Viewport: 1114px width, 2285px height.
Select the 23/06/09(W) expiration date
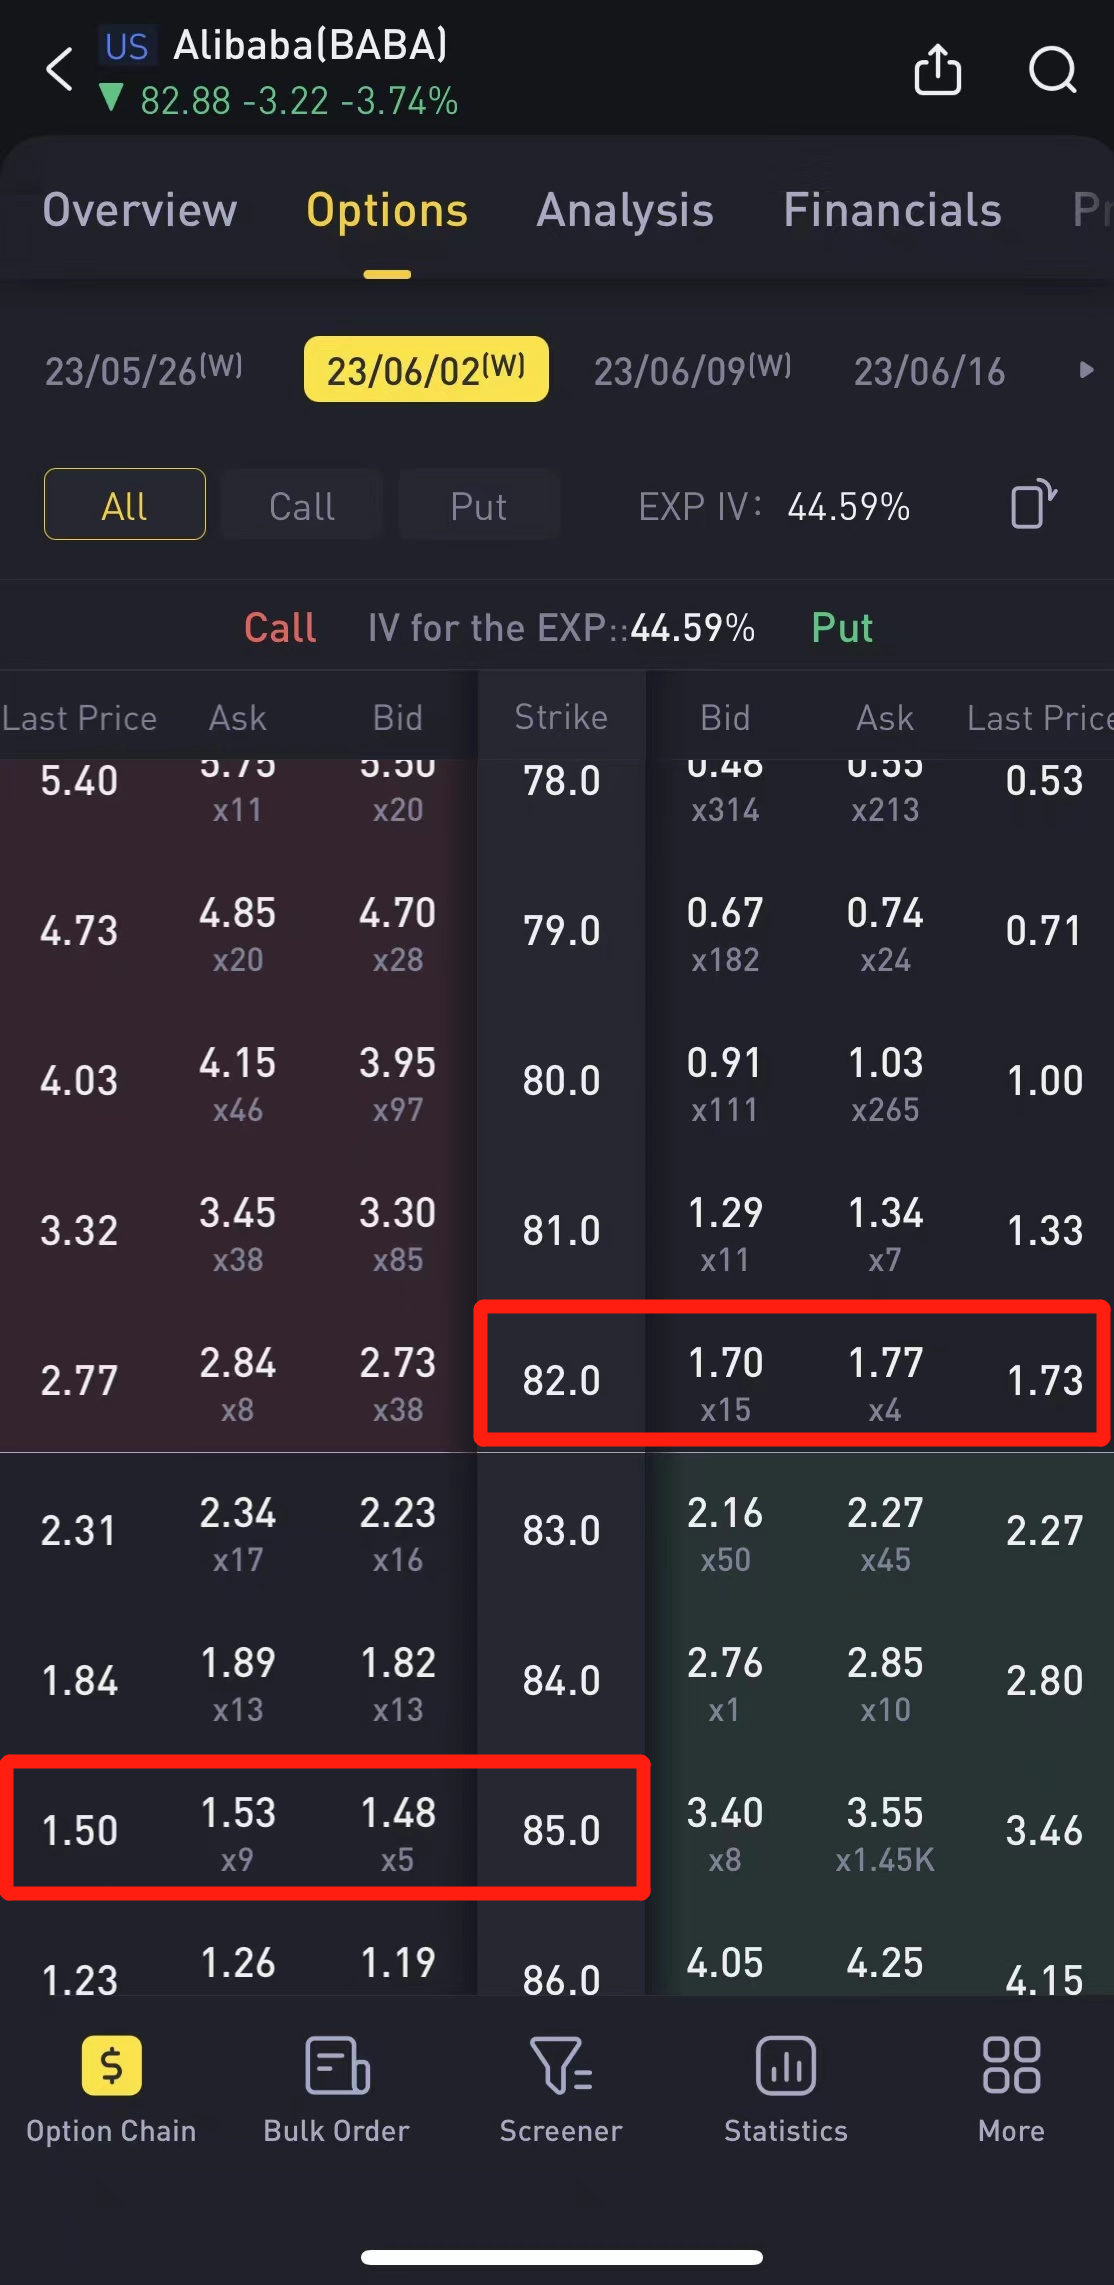point(692,370)
